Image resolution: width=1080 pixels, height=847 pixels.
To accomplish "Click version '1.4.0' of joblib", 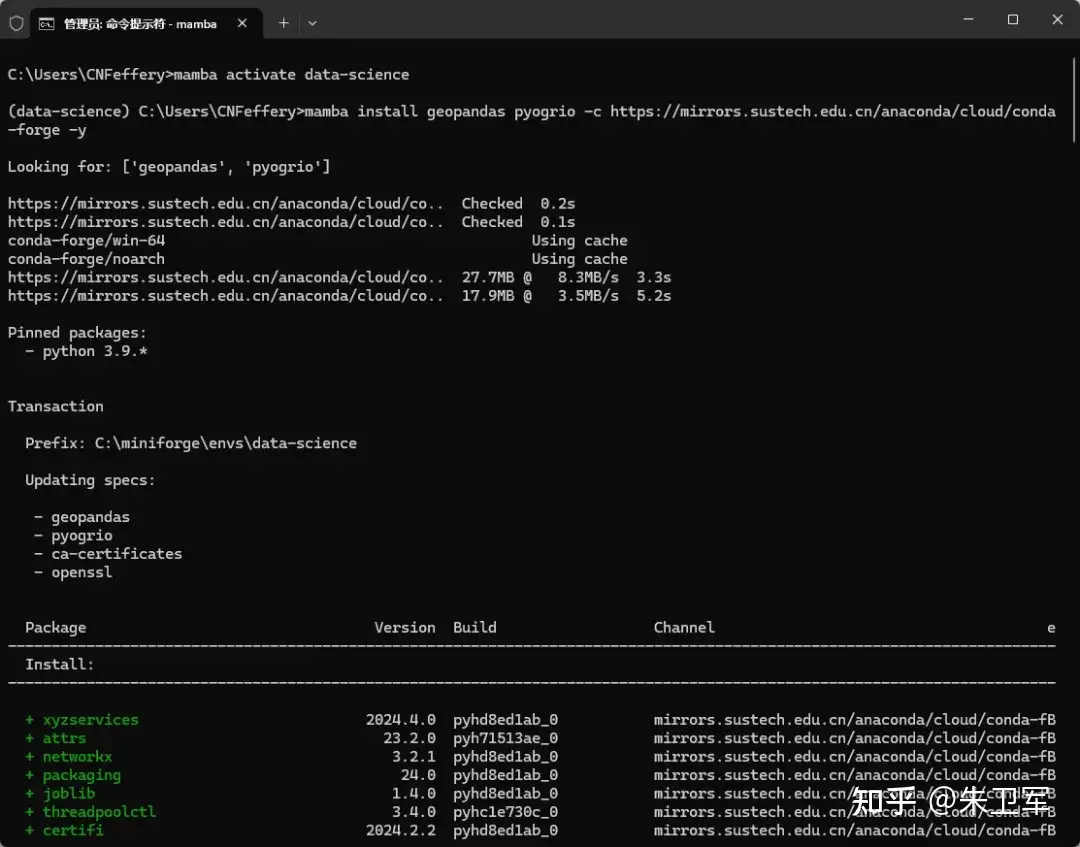I will 414,794.
